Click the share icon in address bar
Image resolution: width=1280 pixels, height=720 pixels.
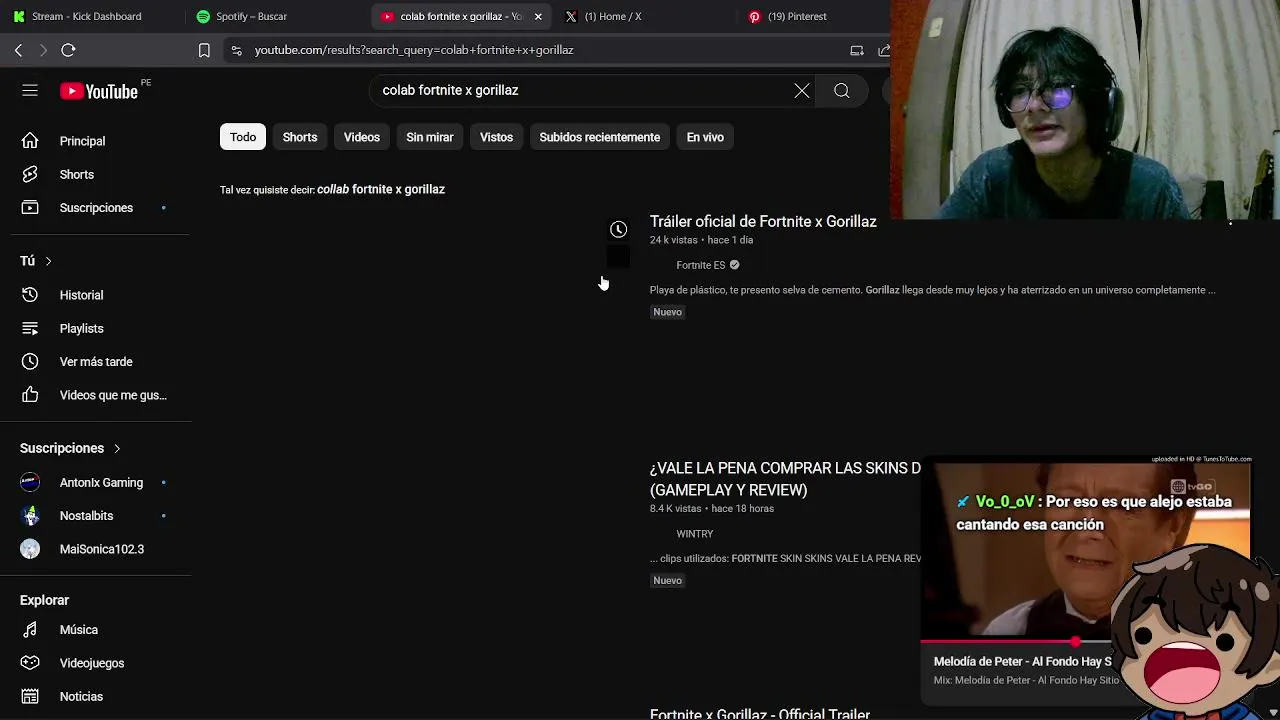click(884, 50)
